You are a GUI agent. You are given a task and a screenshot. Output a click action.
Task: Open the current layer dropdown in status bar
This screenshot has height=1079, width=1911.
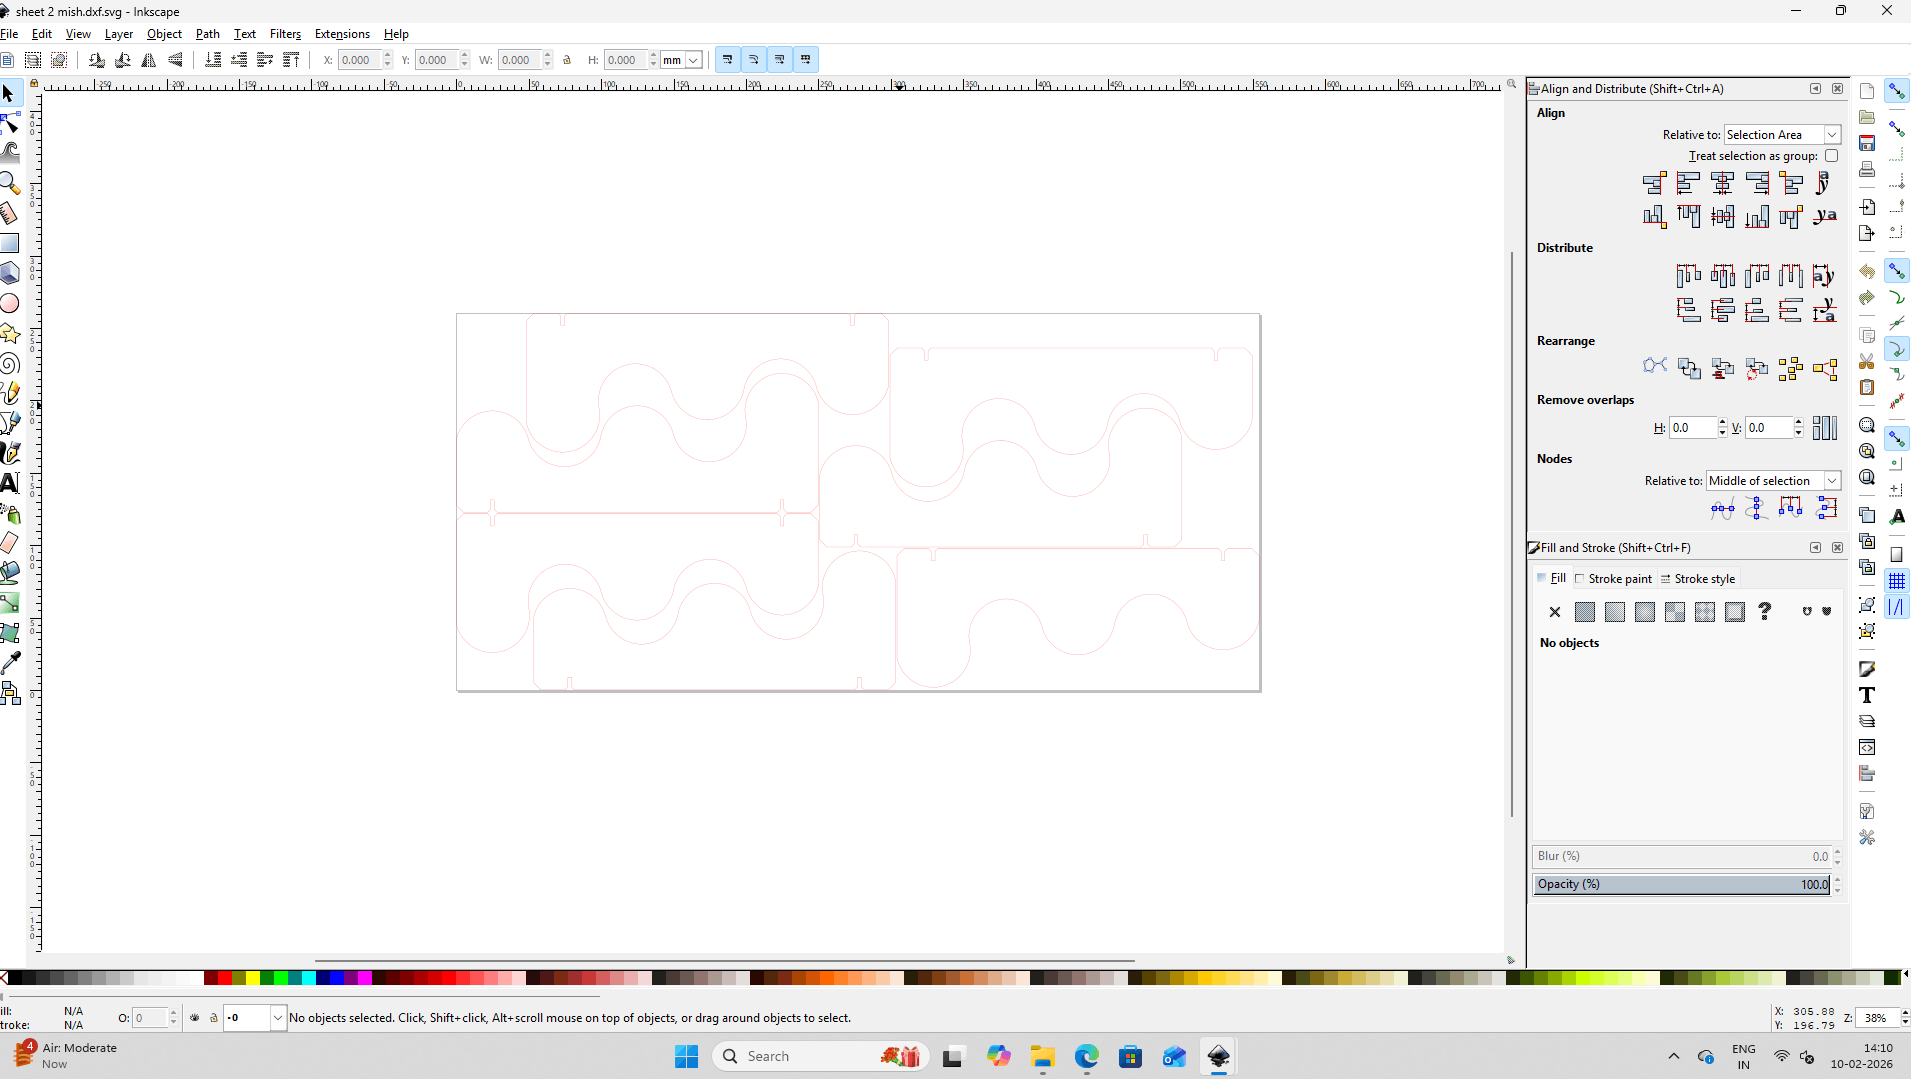[x=255, y=1018]
